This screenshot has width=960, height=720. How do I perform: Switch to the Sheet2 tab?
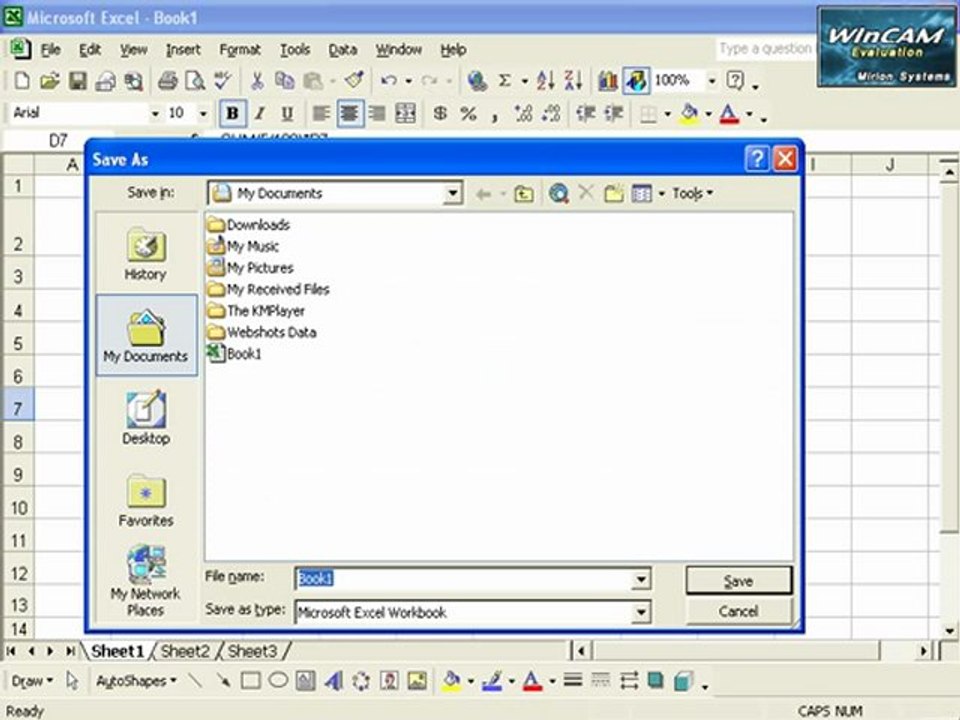(x=186, y=650)
